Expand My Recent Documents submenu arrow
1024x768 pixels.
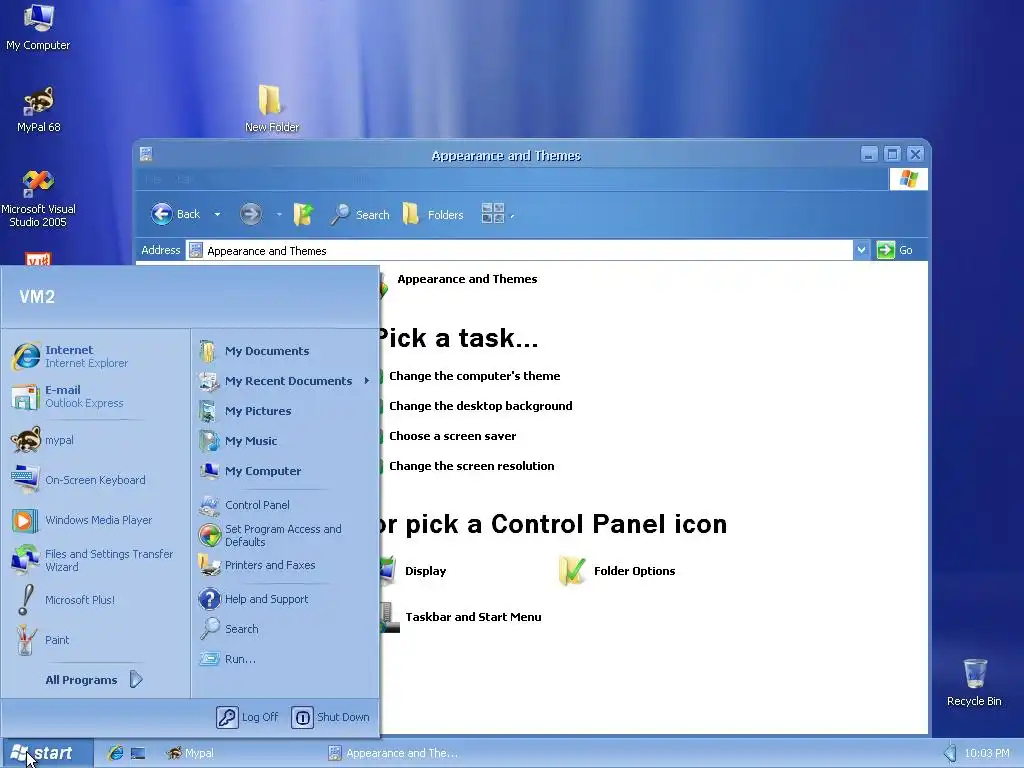(x=366, y=381)
